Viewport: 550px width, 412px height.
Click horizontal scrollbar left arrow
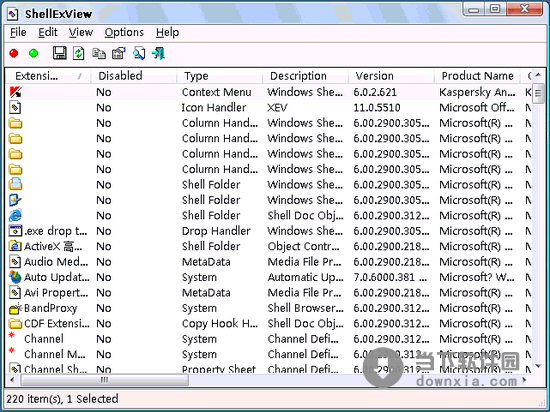click(x=13, y=380)
